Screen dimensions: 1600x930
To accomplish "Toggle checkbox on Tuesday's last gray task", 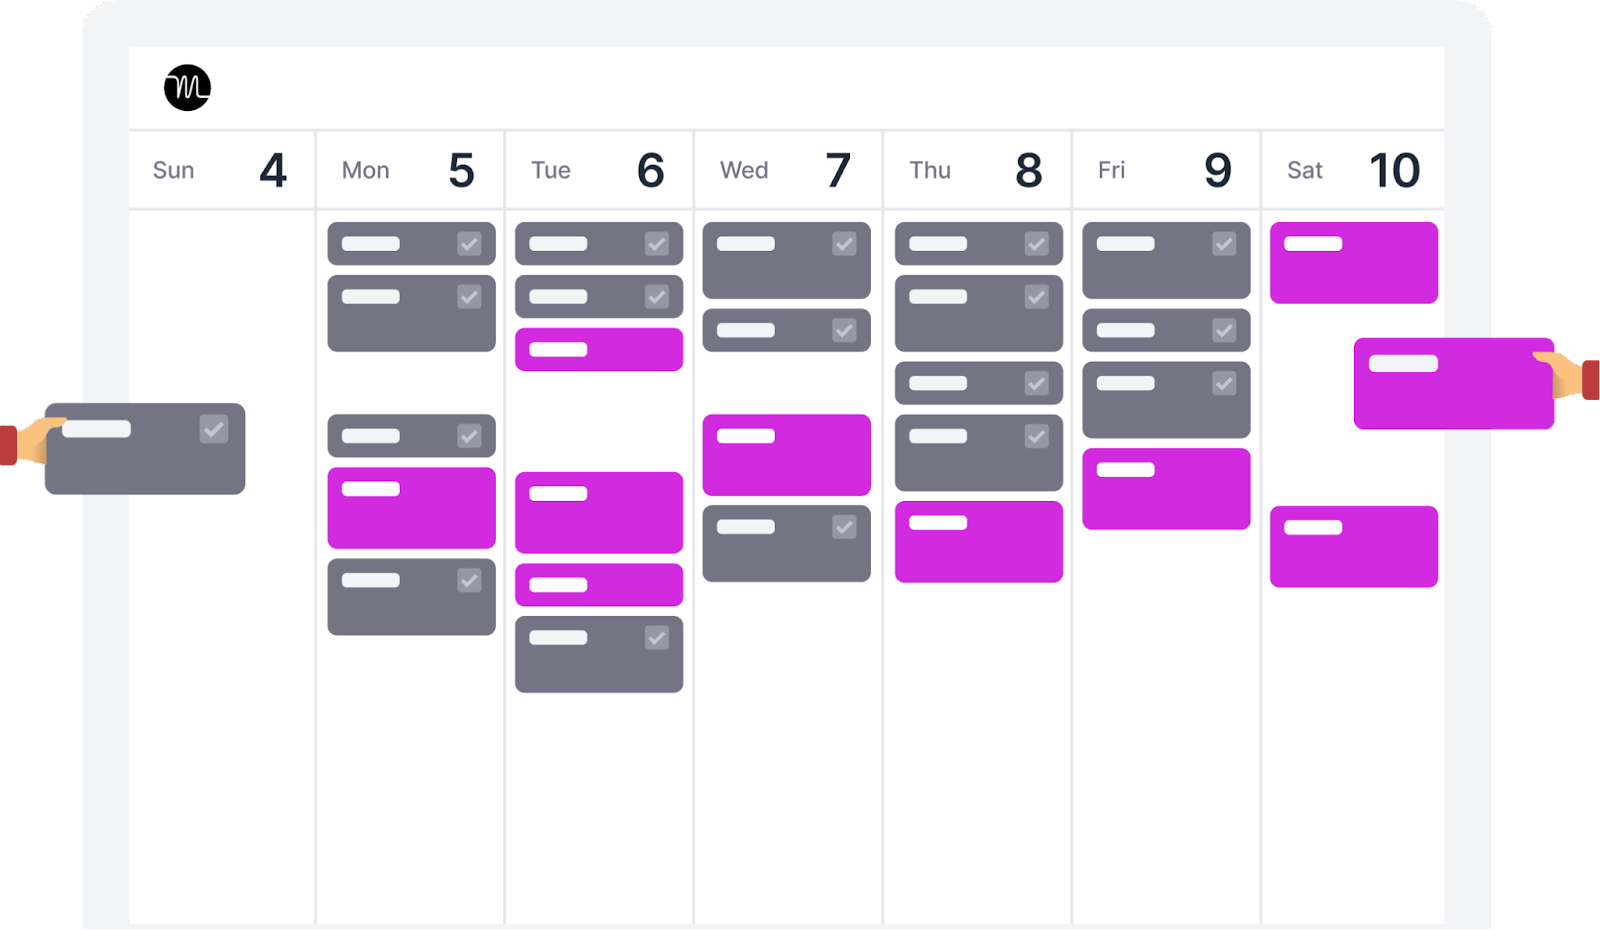I will tap(656, 638).
